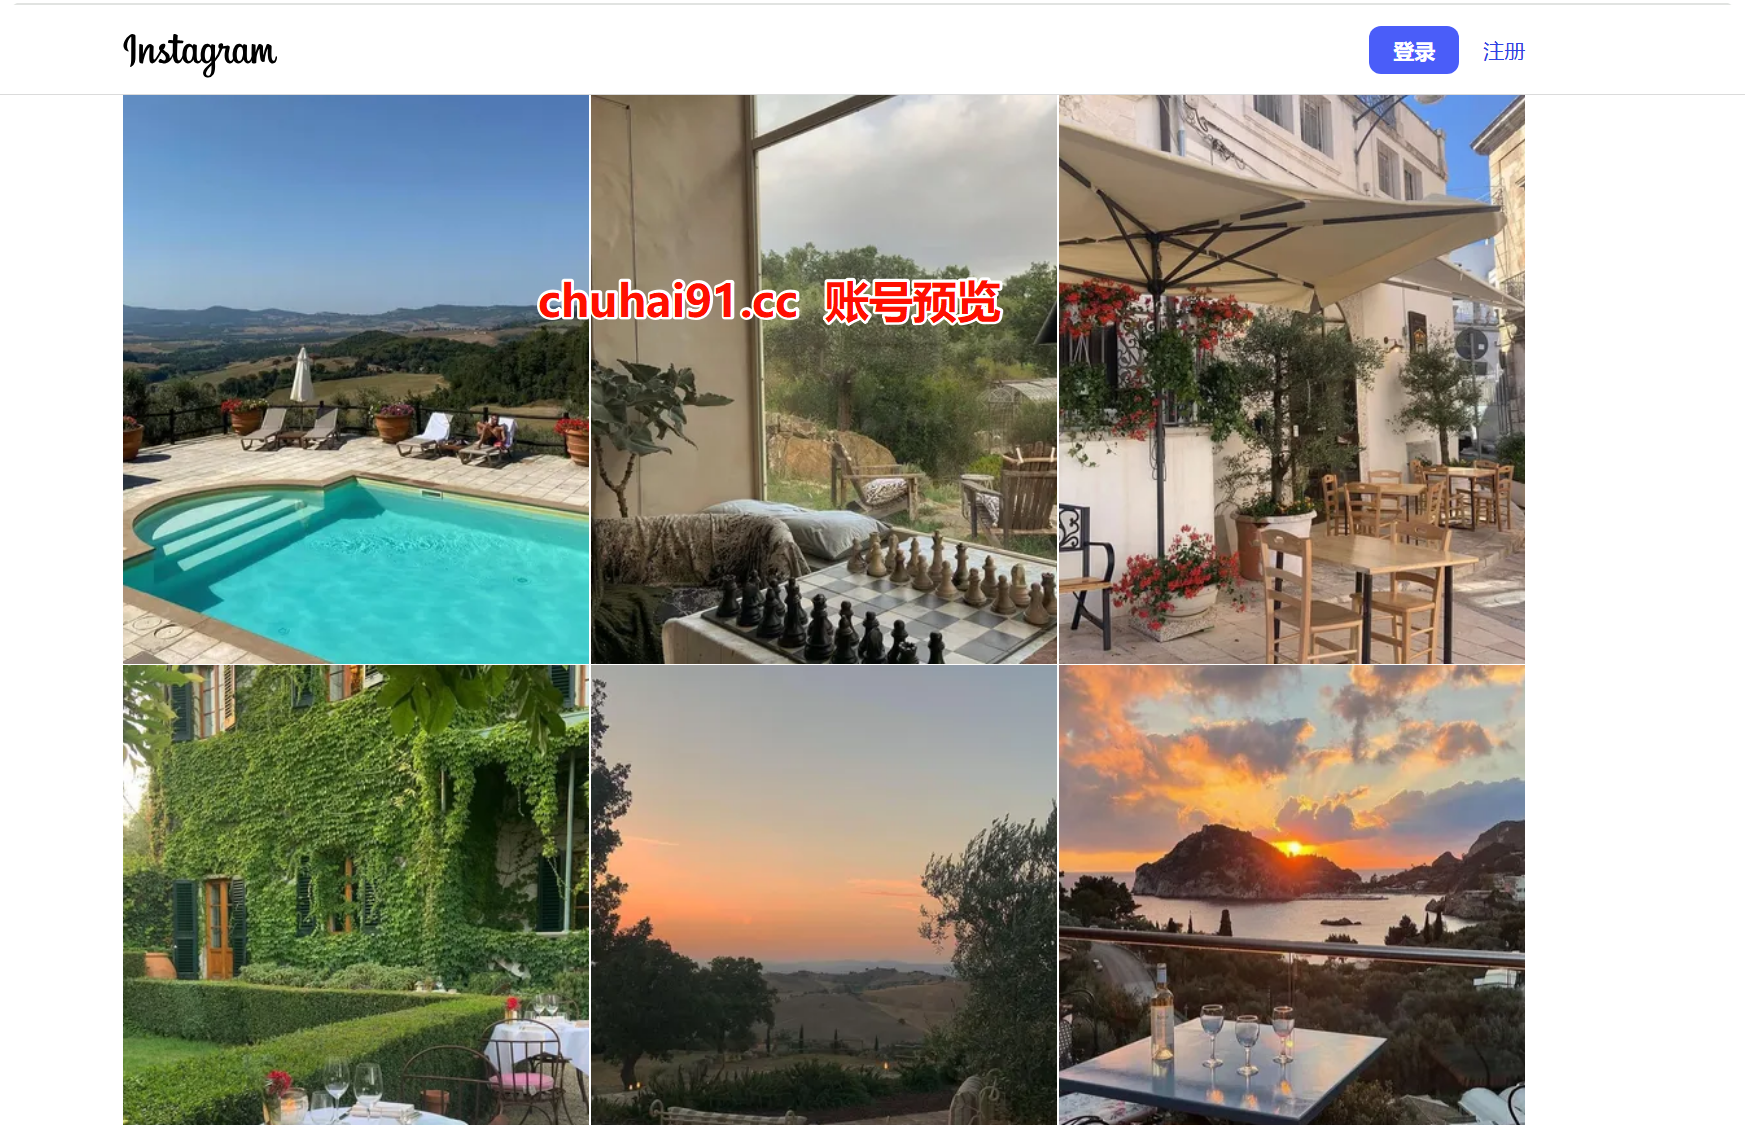
Task: Click the closed white parasol beside the pool
Action: [x=302, y=375]
